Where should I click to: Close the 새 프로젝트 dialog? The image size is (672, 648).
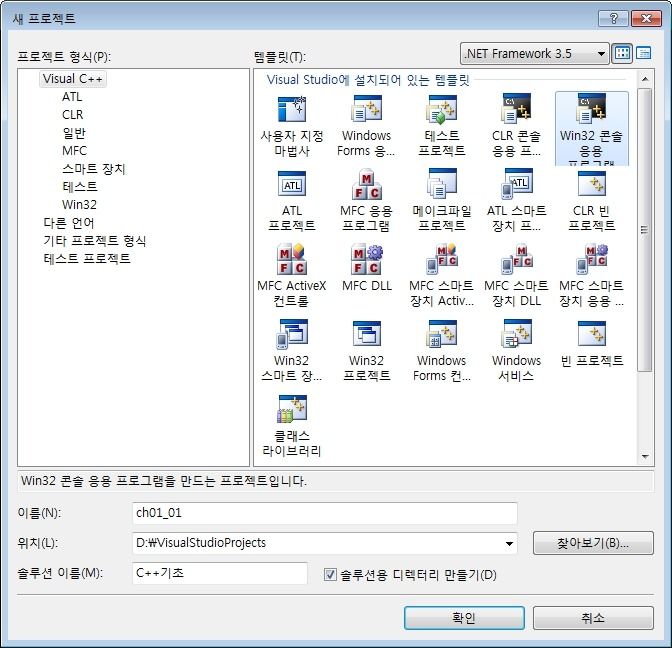click(646, 18)
